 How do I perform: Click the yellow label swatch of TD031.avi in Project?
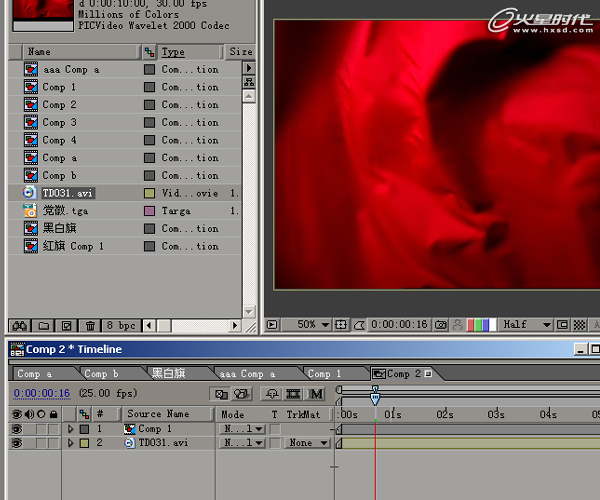pos(149,193)
